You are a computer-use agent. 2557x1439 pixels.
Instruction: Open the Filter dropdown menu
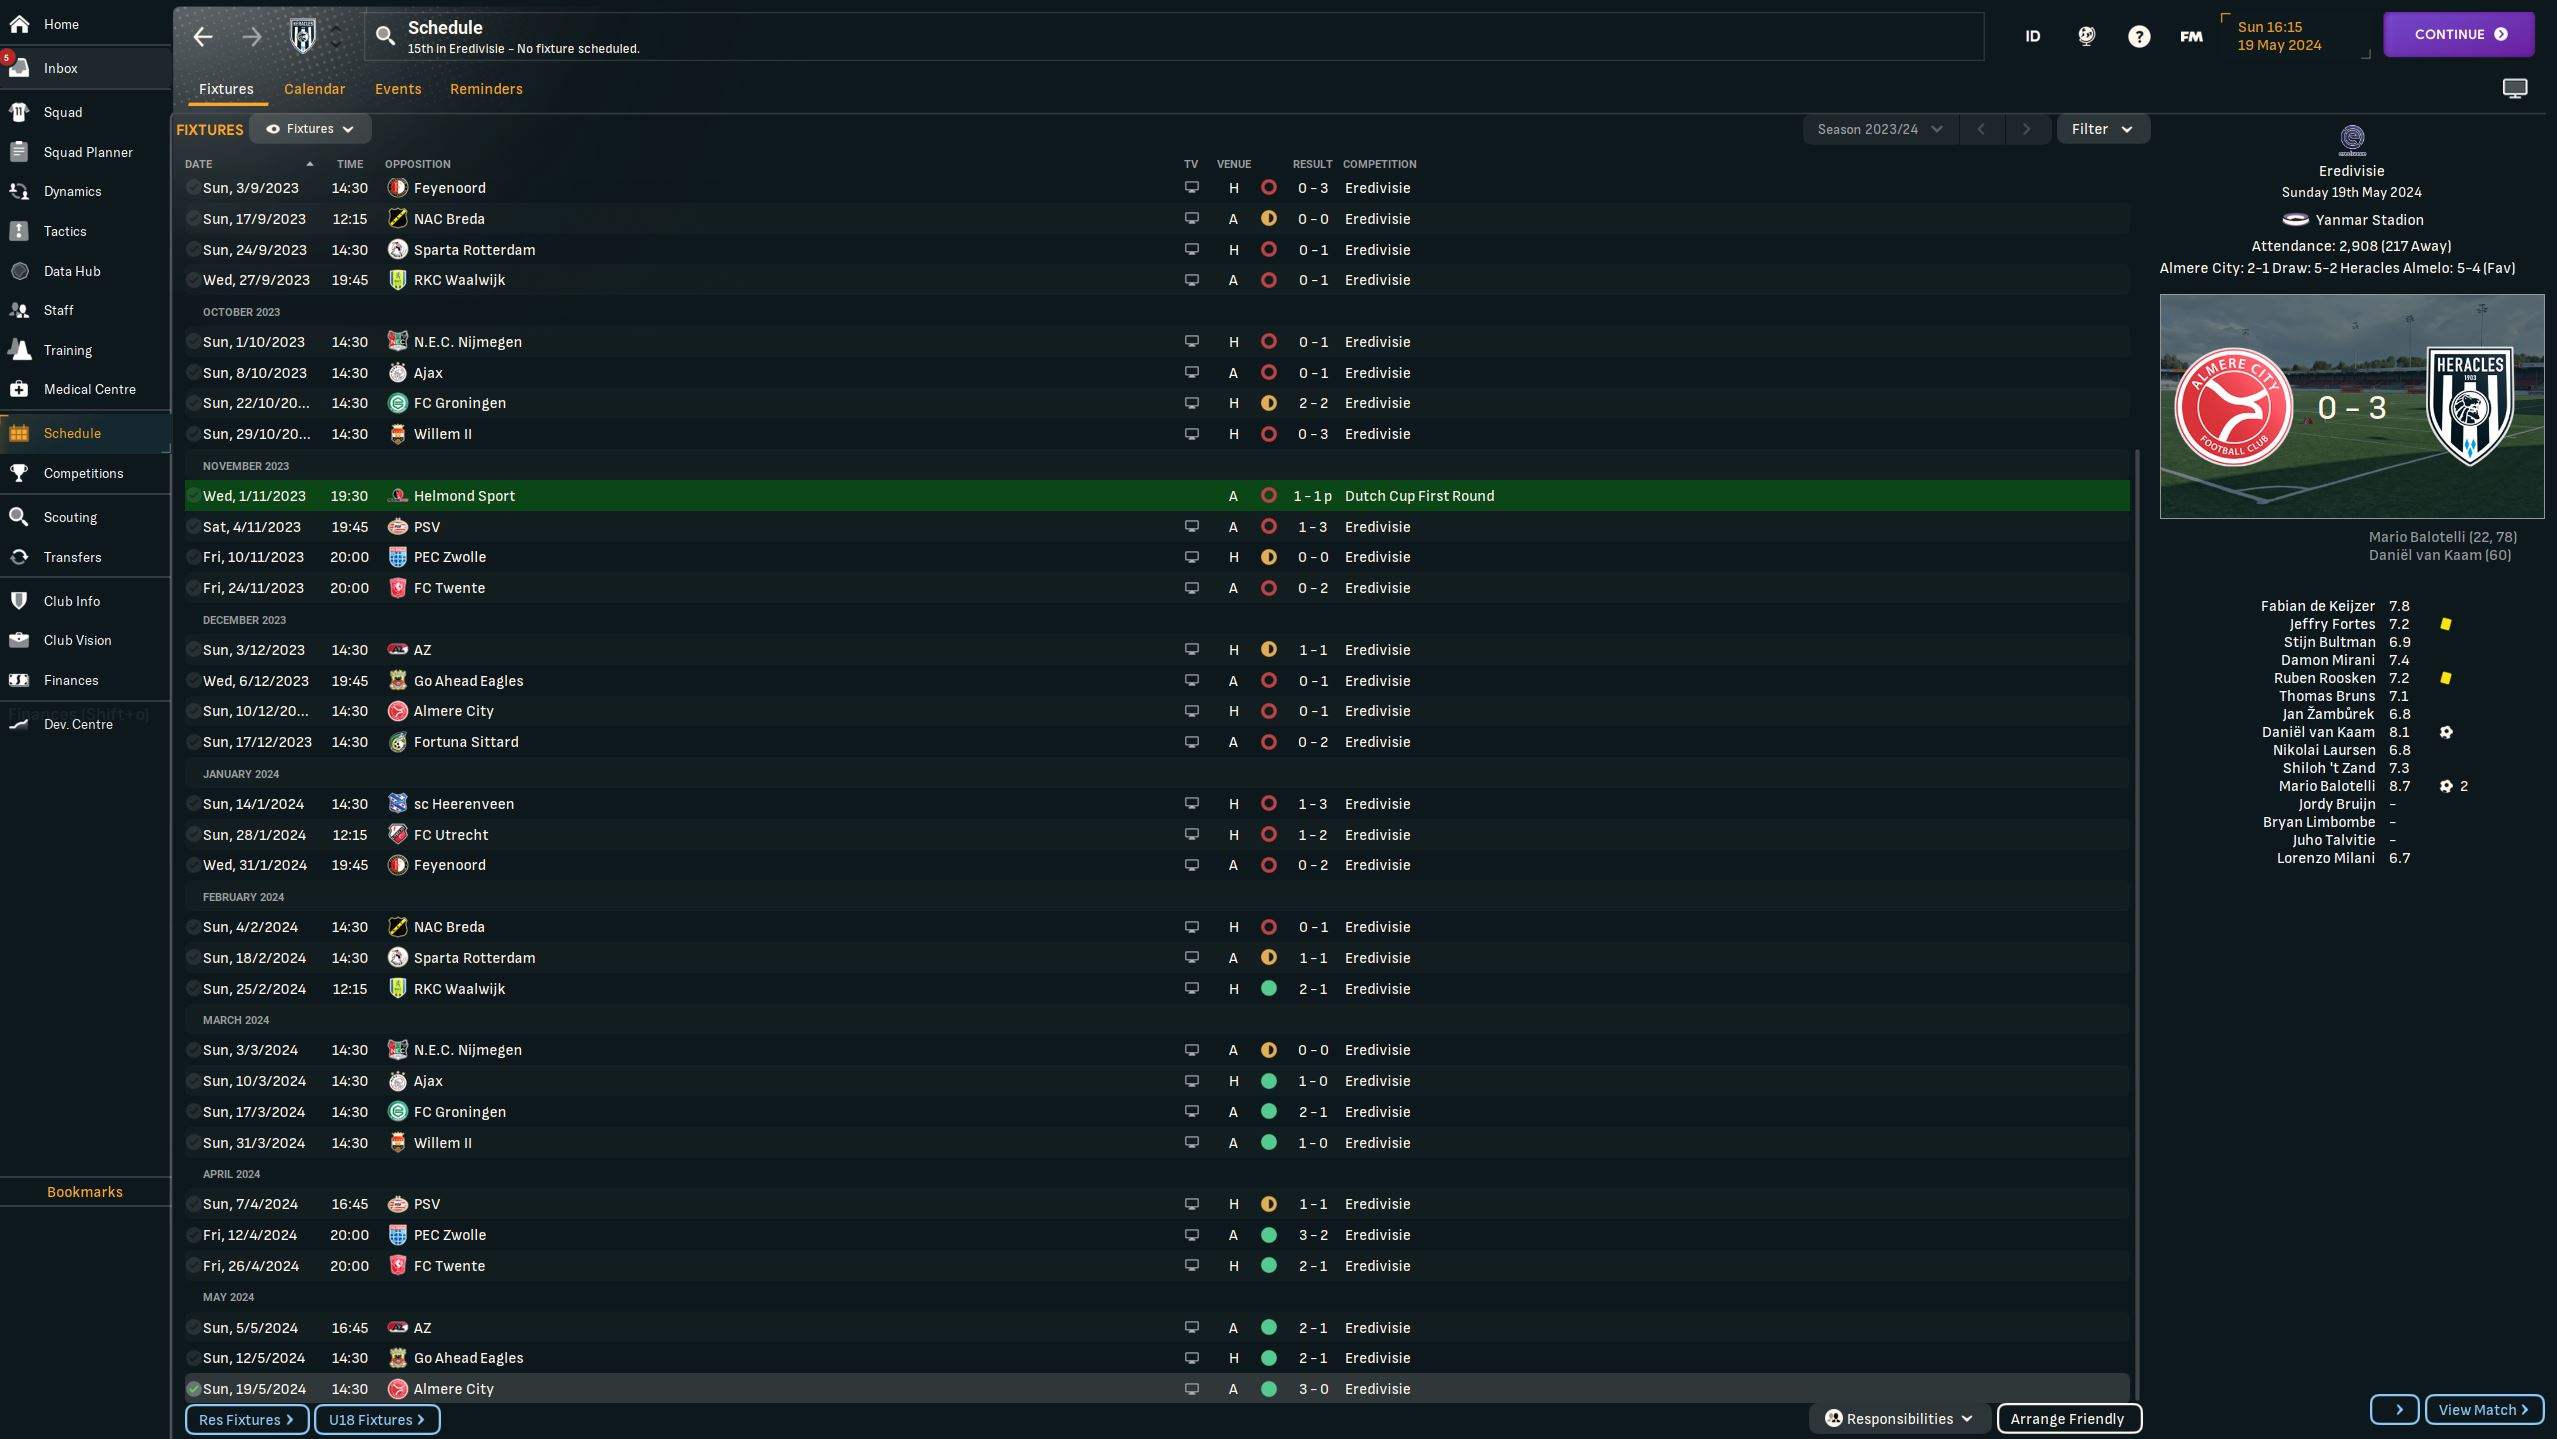click(x=2102, y=128)
